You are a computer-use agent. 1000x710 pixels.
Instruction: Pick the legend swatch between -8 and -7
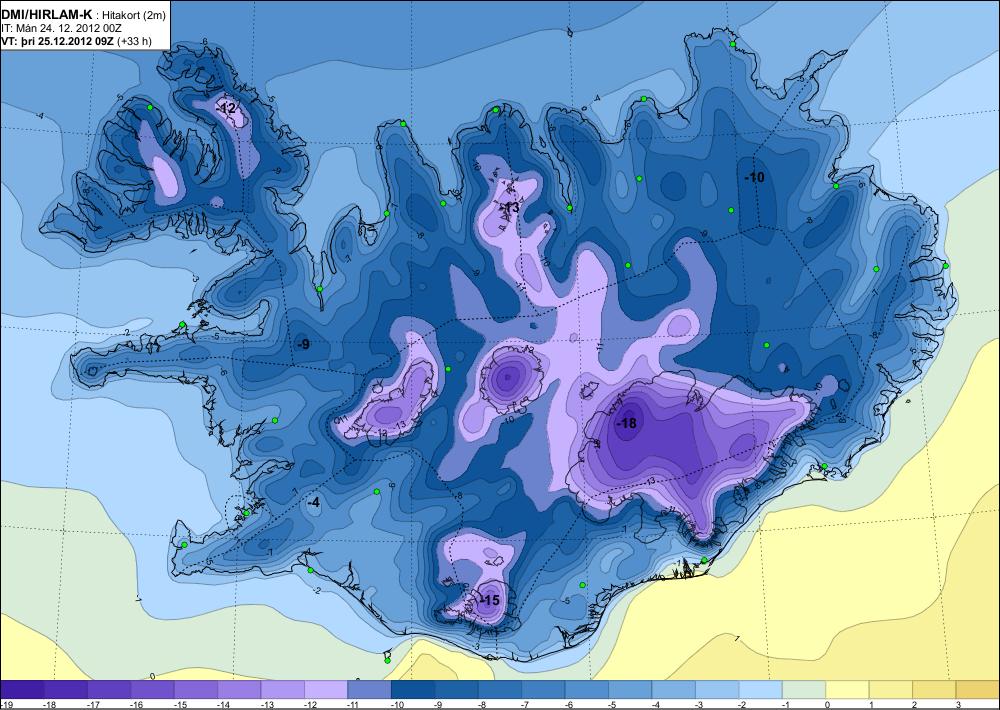coord(499,689)
